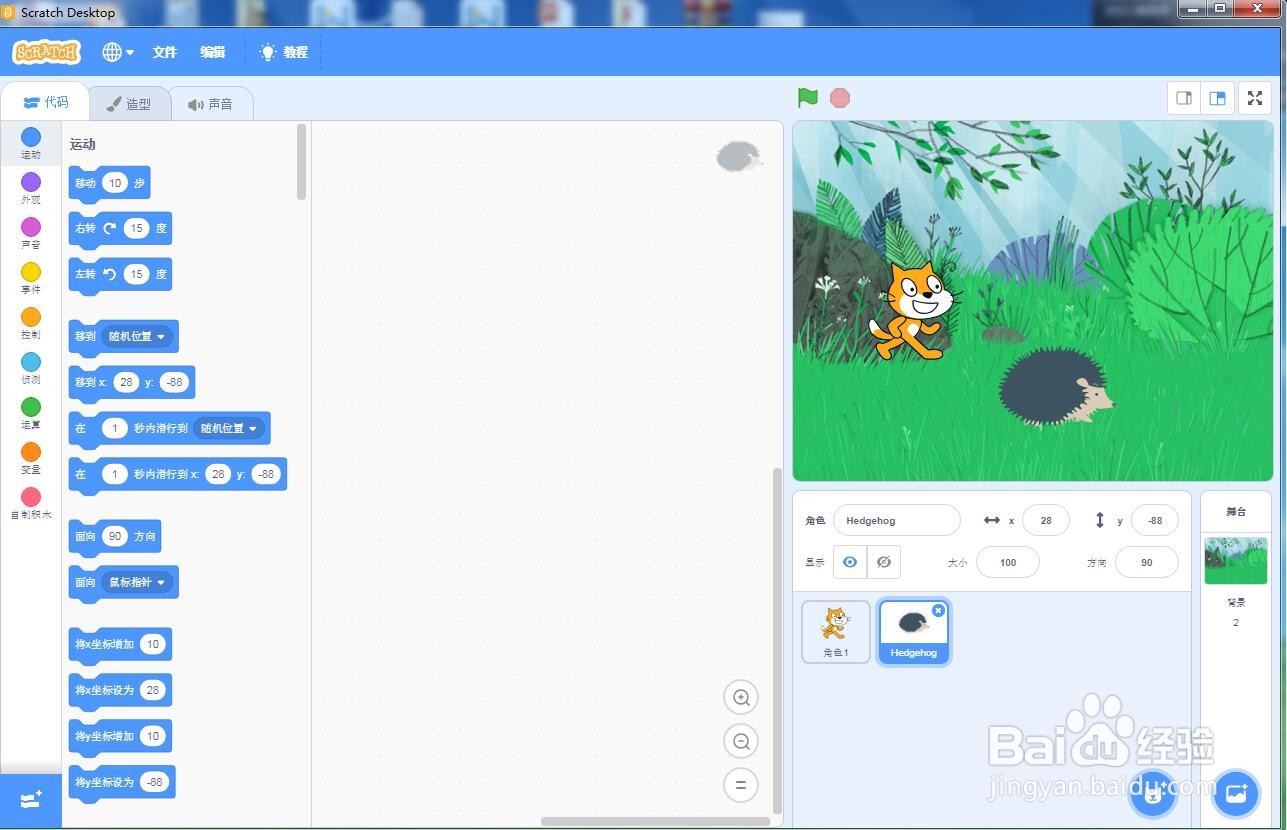This screenshot has height=830, width=1287.
Task: Zoom in on the code workspace
Action: [741, 697]
